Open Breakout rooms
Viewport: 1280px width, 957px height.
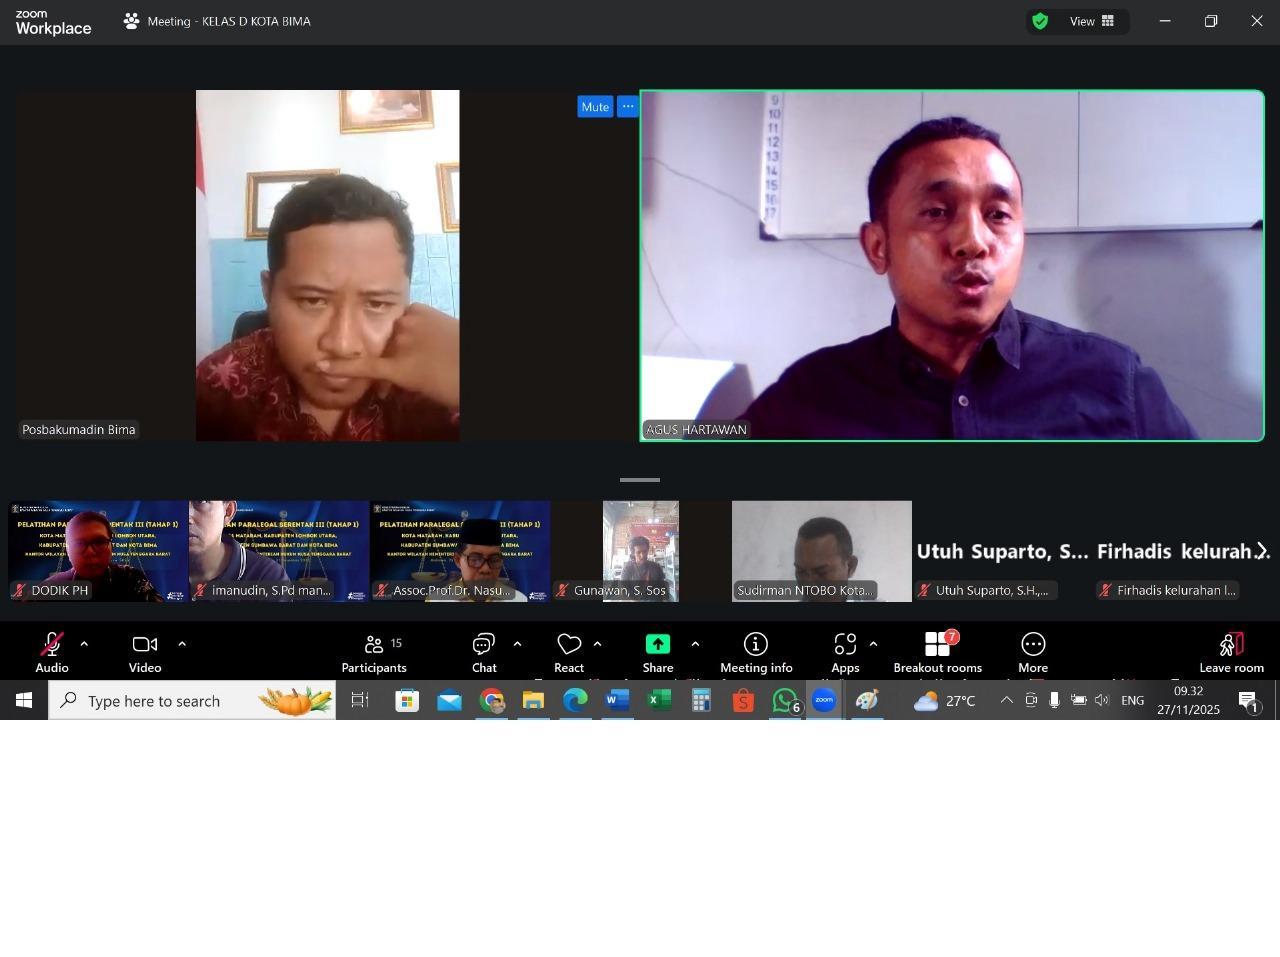(937, 652)
